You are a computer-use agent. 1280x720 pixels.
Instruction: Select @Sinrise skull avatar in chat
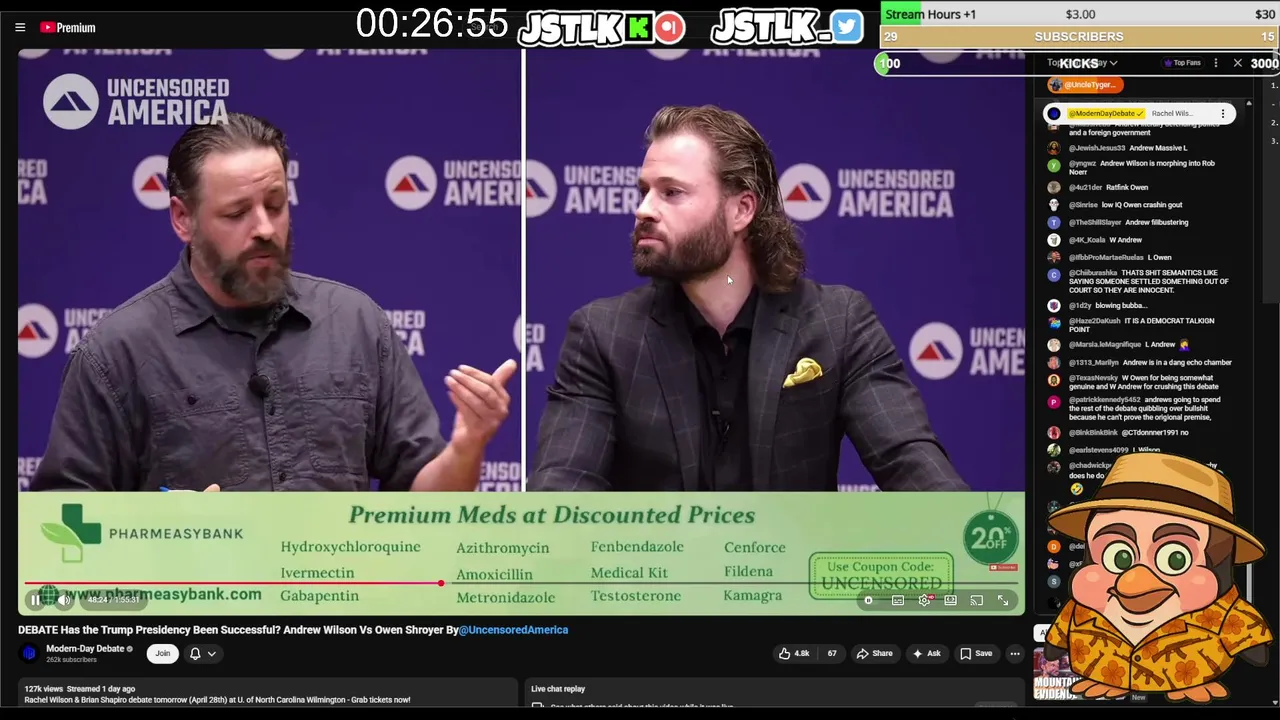pyautogui.click(x=1054, y=205)
